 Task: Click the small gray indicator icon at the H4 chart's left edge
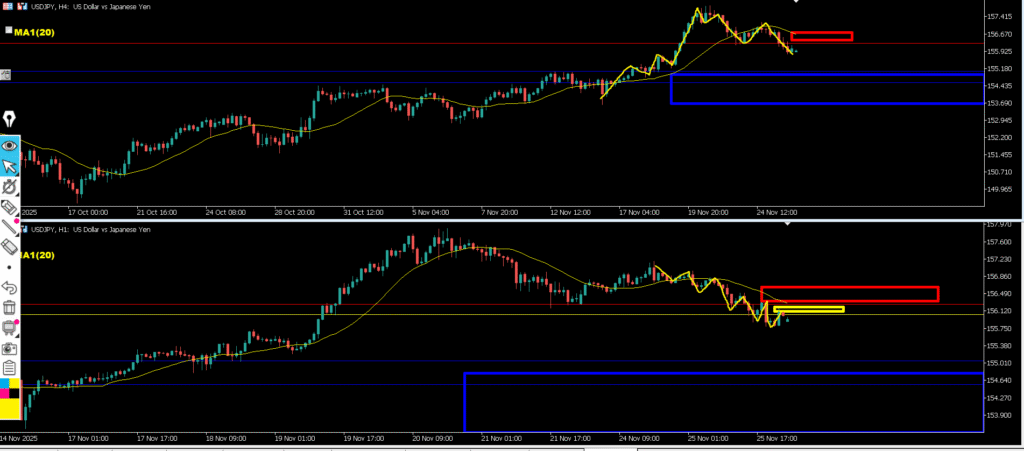click(6, 75)
